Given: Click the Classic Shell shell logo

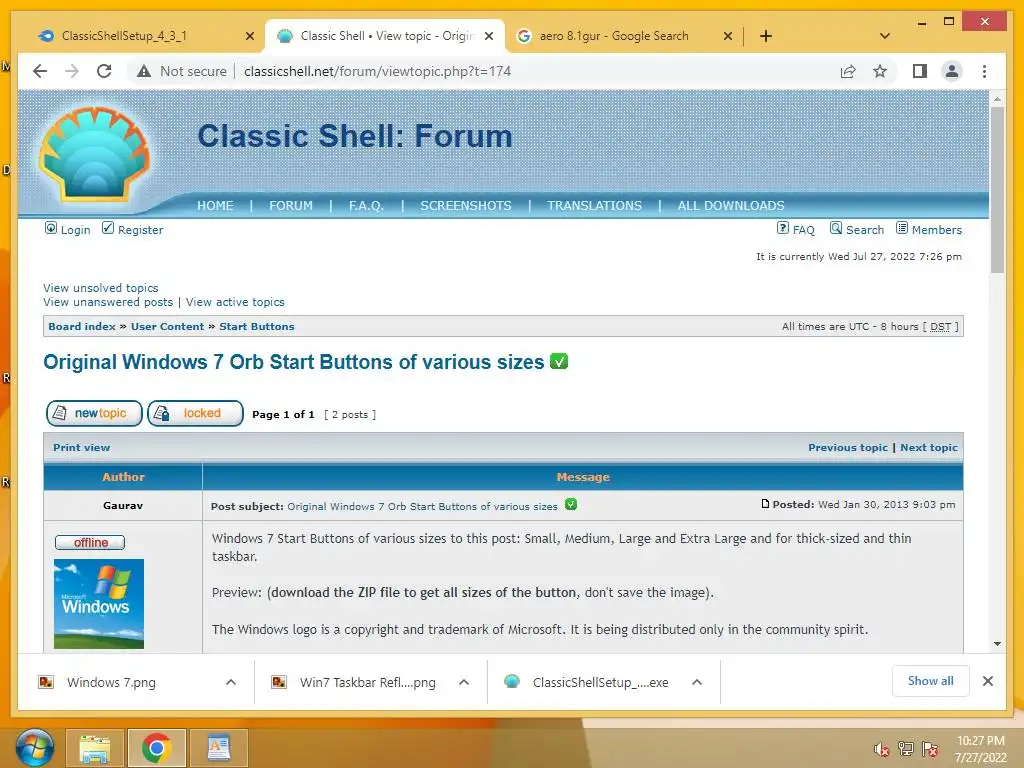Looking at the screenshot, I should point(94,155).
